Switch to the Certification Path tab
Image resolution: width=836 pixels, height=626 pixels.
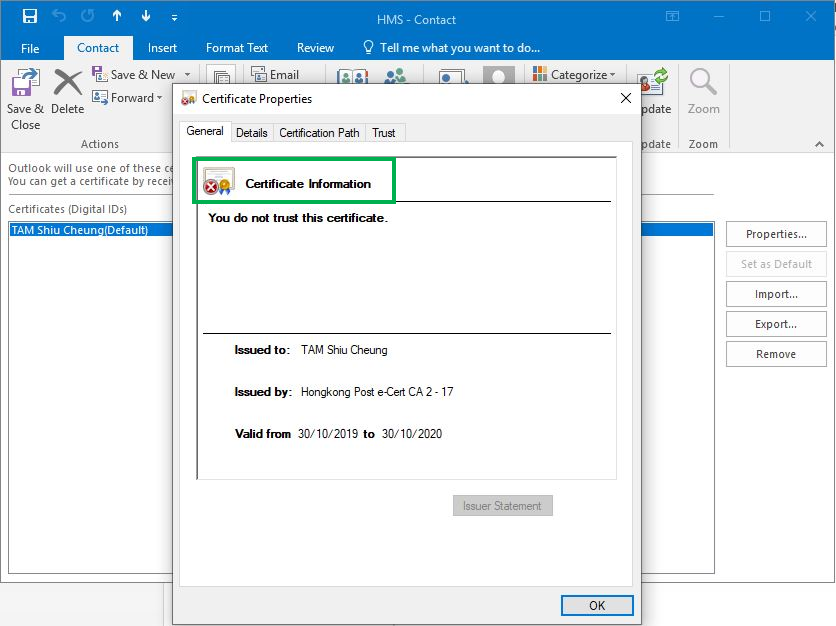pos(318,132)
